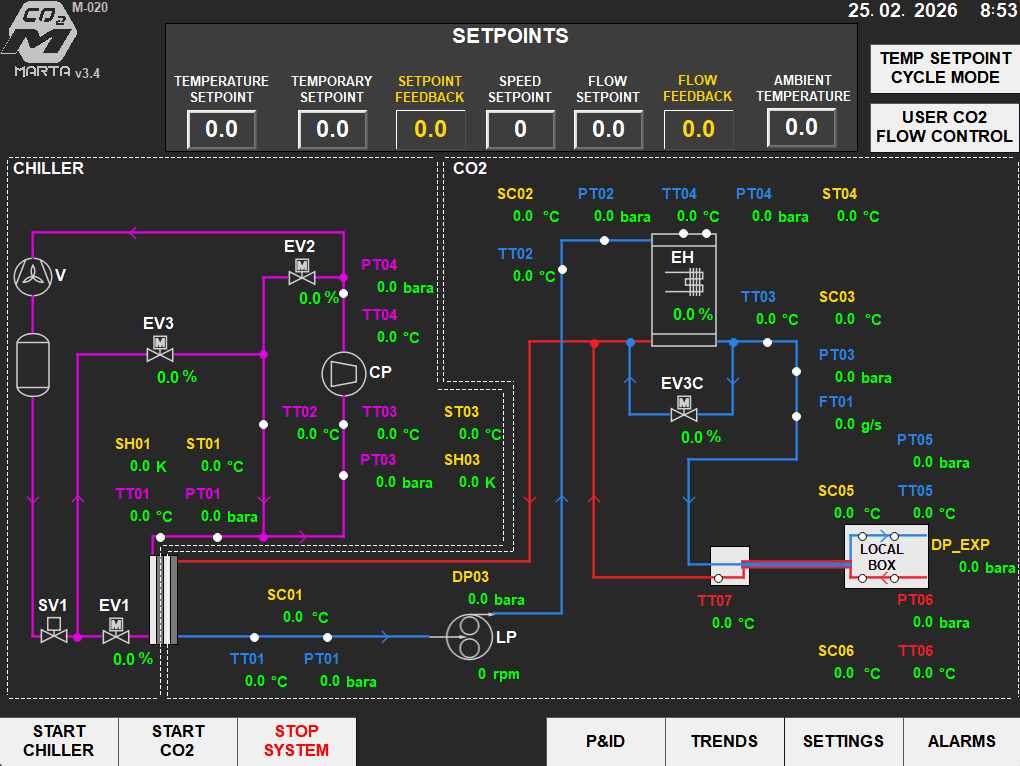1020x766 pixels.
Task: Switch to the ALARMS tab
Action: pos(961,742)
